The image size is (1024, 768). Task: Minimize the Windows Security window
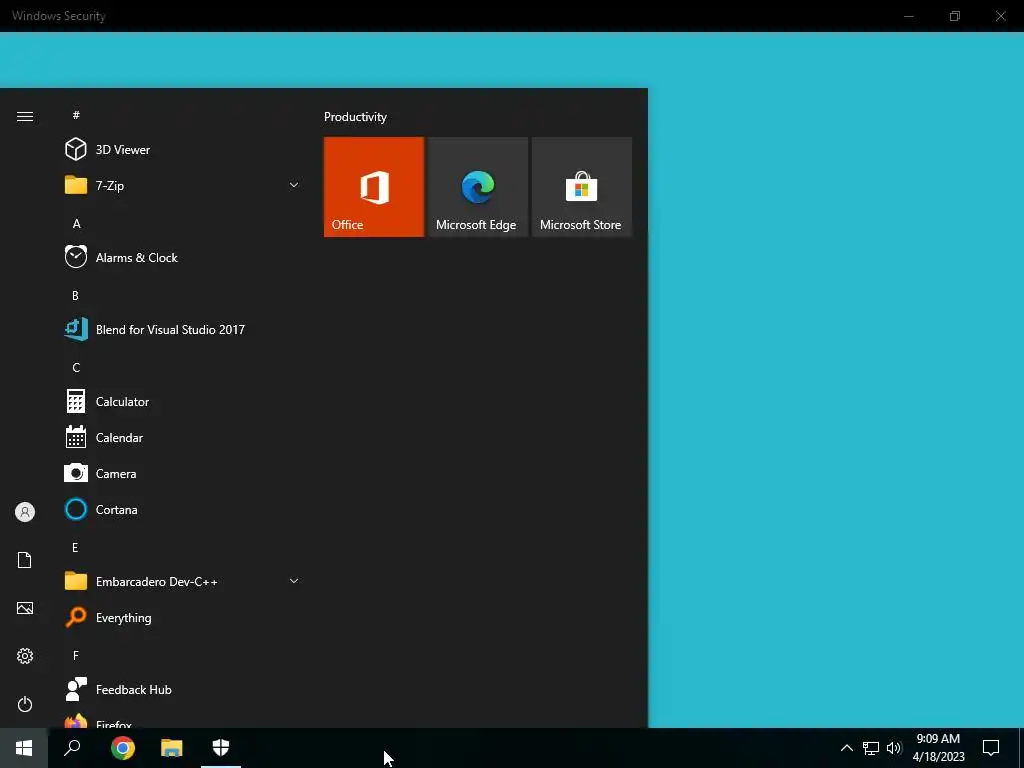click(908, 16)
